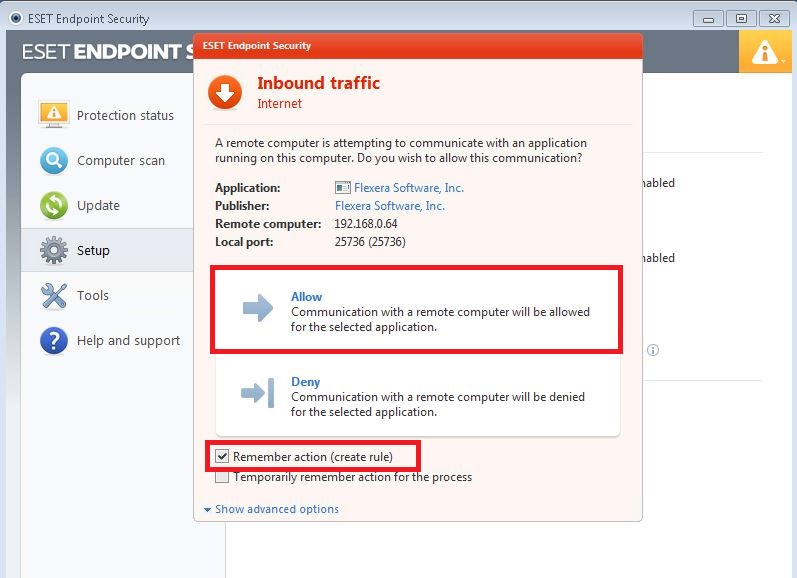Click the small info icon at right
Screen dimensions: 797x578
[653, 350]
